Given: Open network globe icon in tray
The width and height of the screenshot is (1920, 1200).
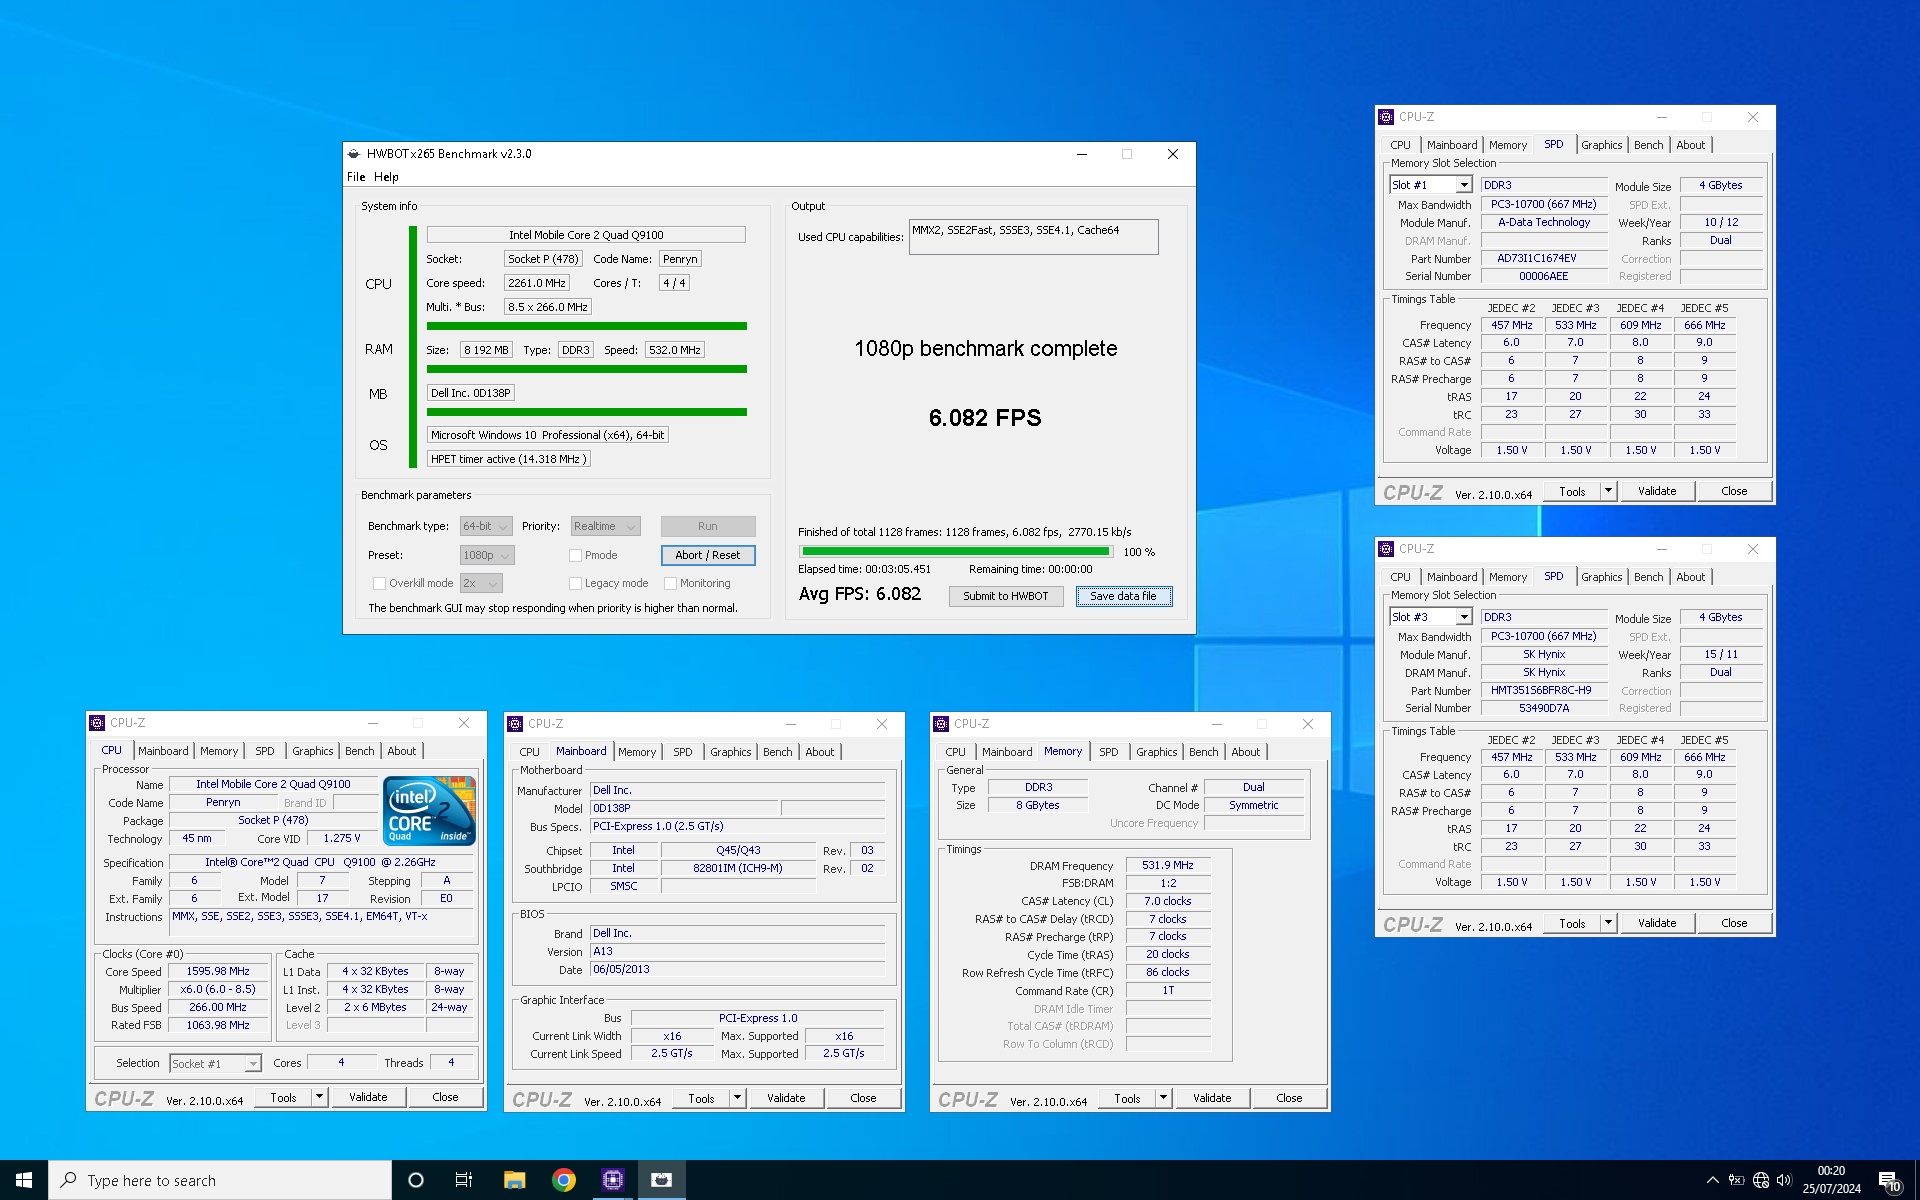Looking at the screenshot, I should [x=1761, y=1180].
